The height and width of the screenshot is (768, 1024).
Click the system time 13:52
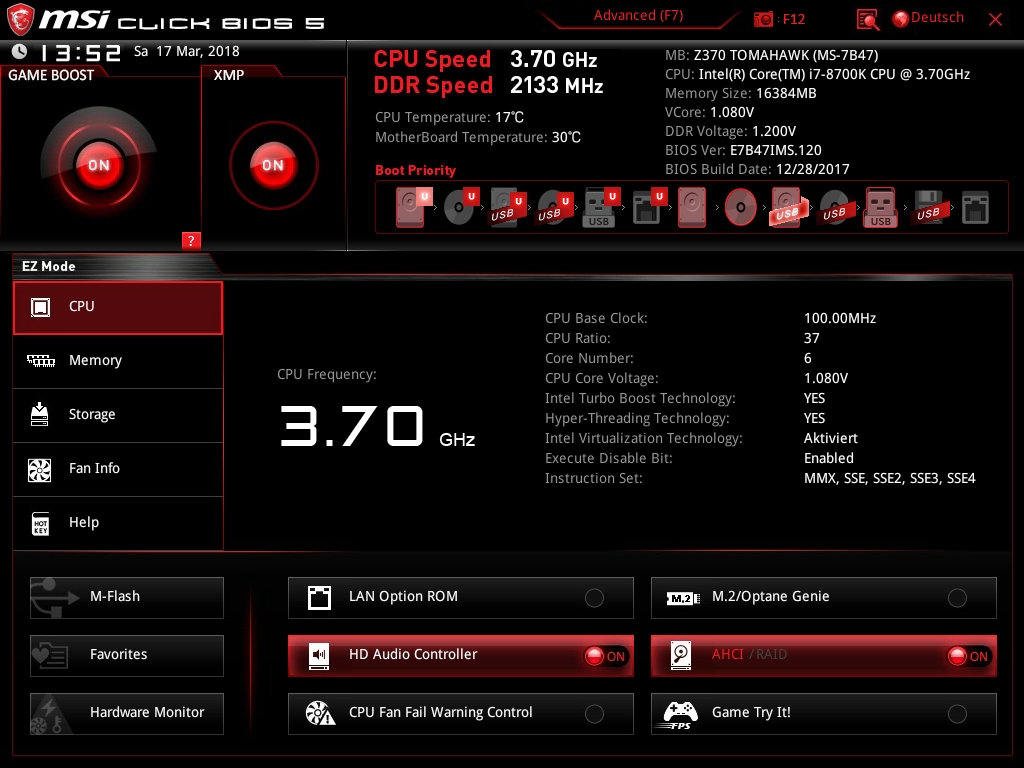click(x=80, y=52)
